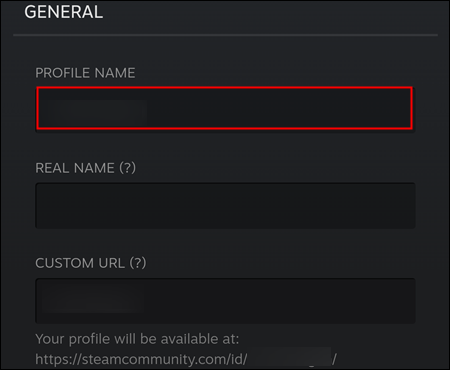Open the Real Name (?) help tooltip
450x370 pixels.
[128, 167]
